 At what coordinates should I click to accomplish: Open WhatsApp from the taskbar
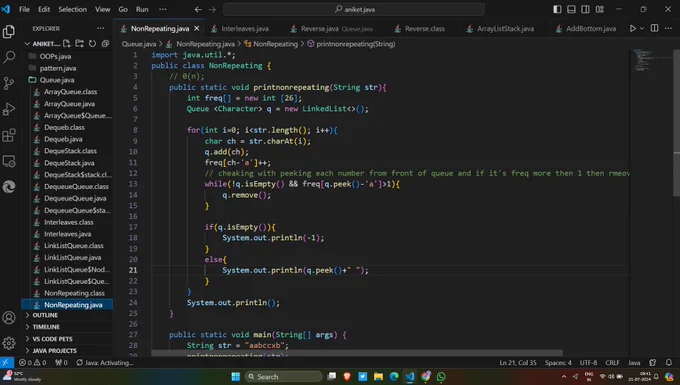(x=441, y=376)
